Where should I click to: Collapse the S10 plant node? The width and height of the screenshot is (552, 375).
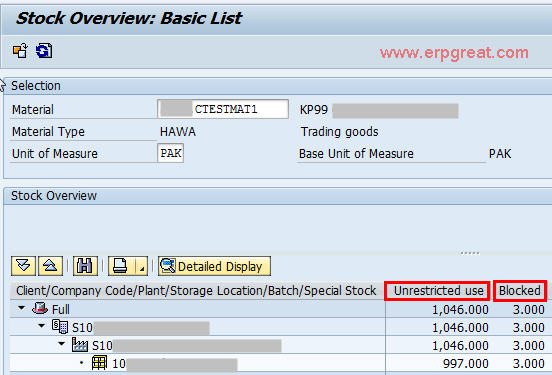coord(62,344)
